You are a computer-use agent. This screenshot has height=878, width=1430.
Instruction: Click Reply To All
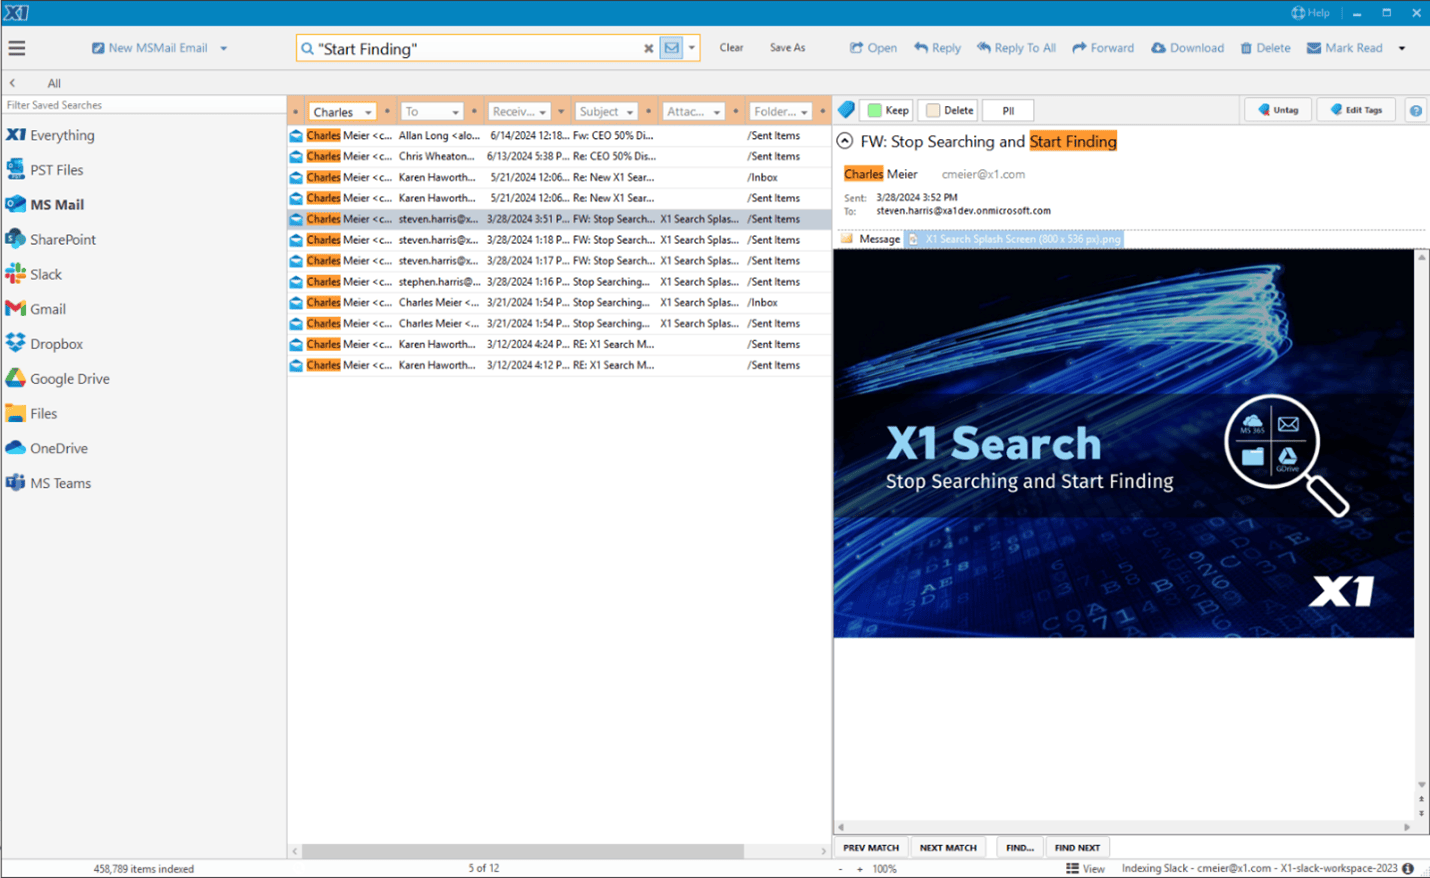[x=1016, y=47]
